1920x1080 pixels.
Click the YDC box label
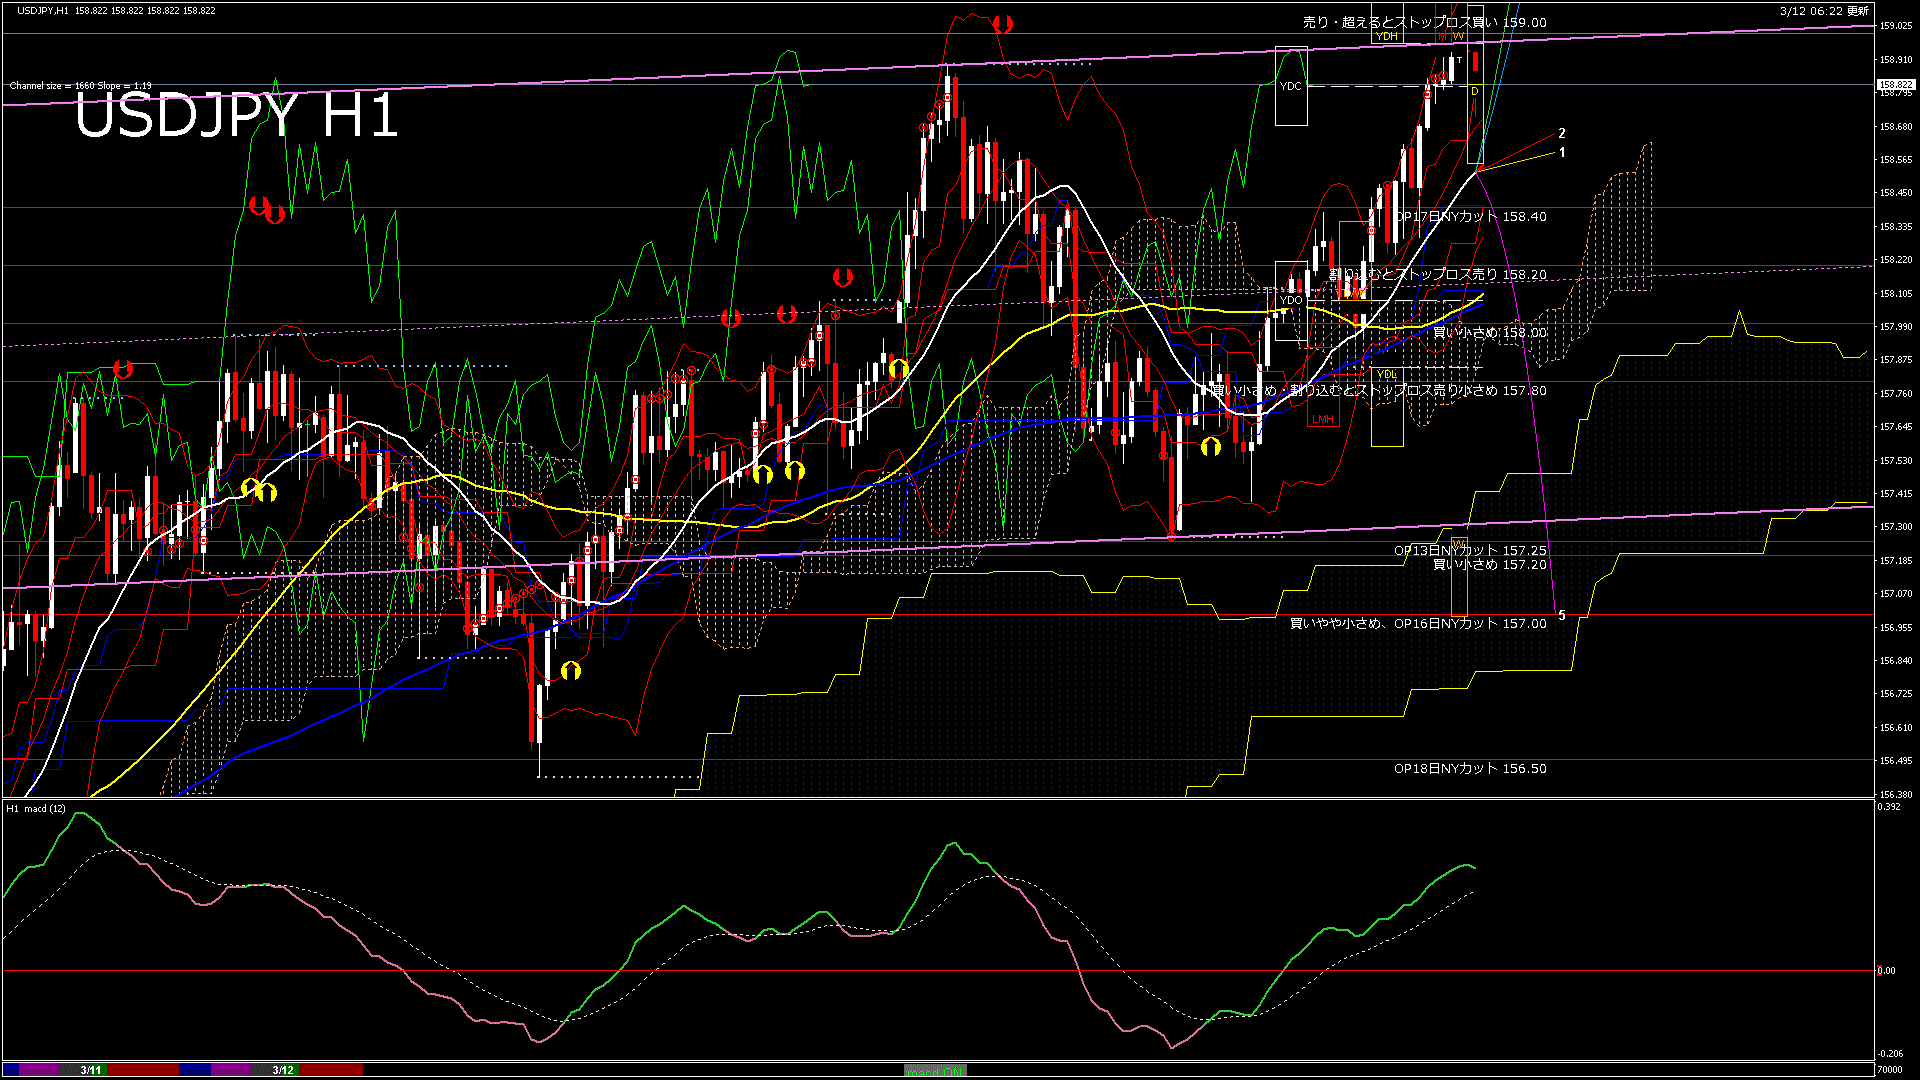pos(1290,87)
